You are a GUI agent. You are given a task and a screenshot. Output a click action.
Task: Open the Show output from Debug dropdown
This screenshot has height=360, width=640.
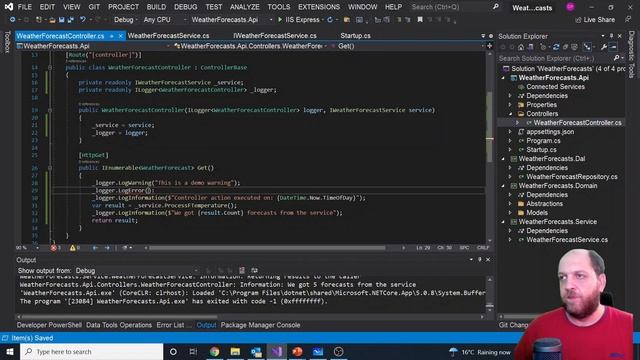coord(137,271)
